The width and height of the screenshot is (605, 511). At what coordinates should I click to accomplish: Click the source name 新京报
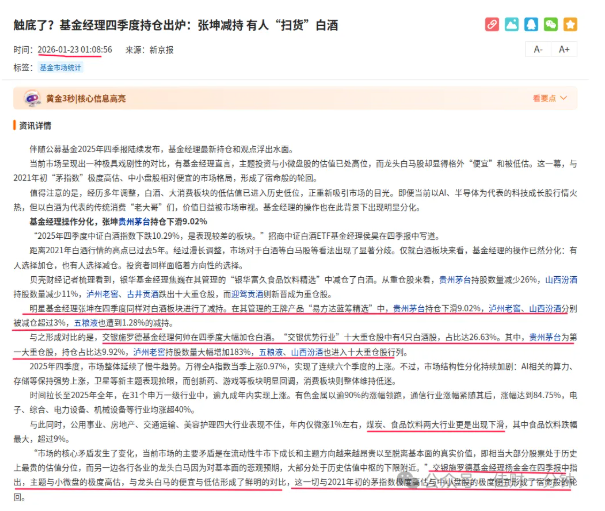[x=161, y=50]
